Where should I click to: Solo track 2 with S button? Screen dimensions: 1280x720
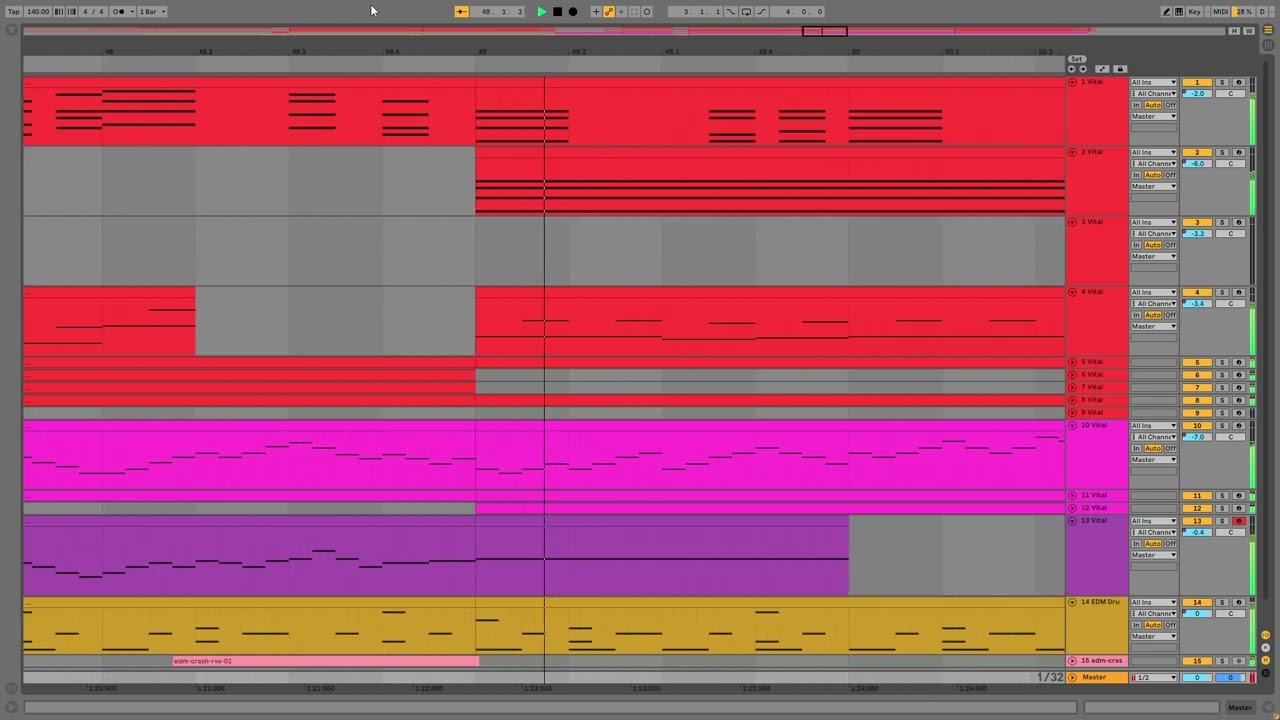coord(1221,152)
